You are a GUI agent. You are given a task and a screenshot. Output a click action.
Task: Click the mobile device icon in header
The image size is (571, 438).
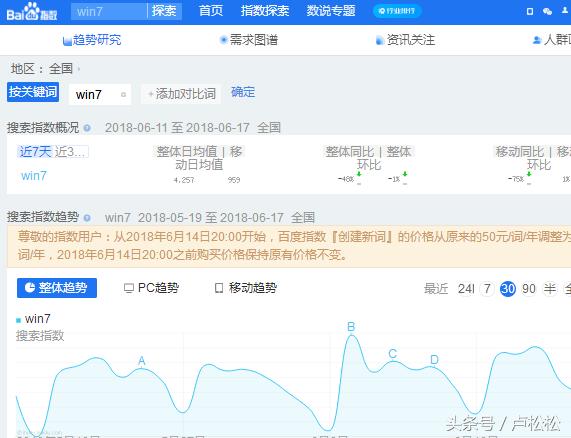point(530,11)
